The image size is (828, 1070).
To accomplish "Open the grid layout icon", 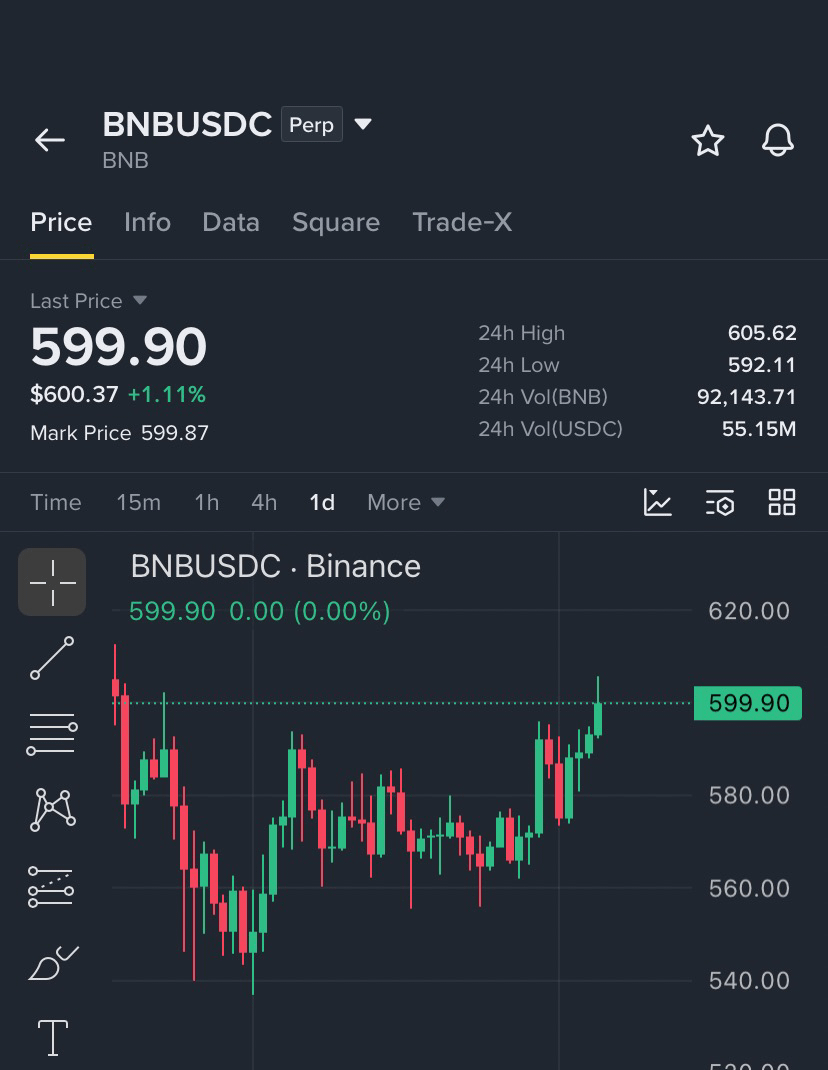I will coord(782,502).
